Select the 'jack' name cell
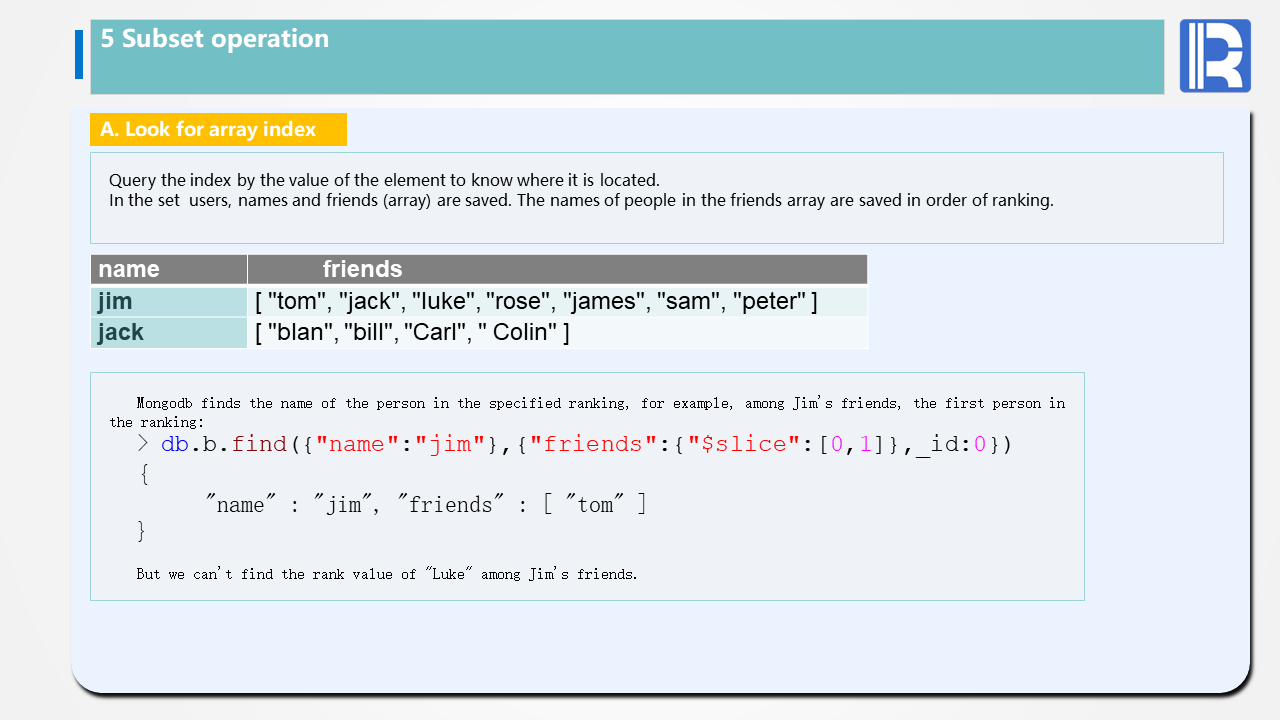The height and width of the screenshot is (720, 1280). click(x=121, y=332)
